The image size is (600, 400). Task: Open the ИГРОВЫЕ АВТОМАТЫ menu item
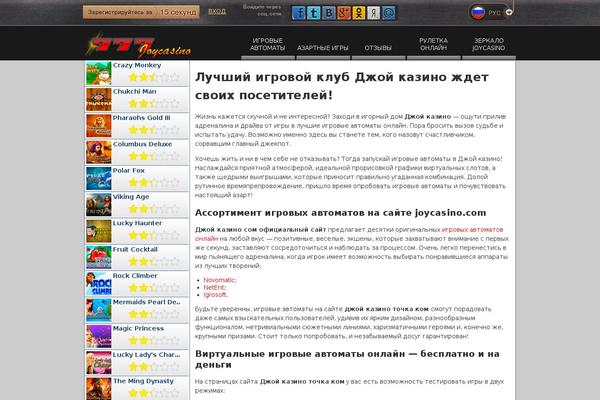coord(267,44)
